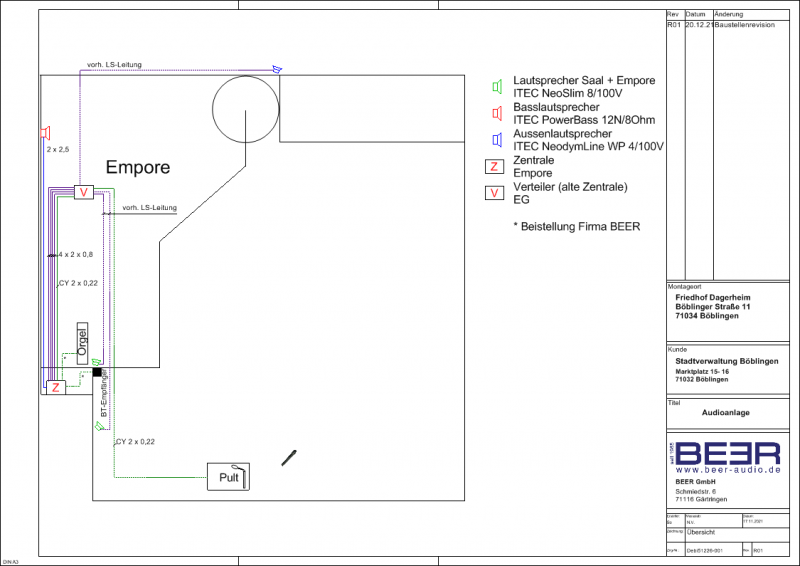
Task: Click the Empore room label
Action: click(138, 168)
